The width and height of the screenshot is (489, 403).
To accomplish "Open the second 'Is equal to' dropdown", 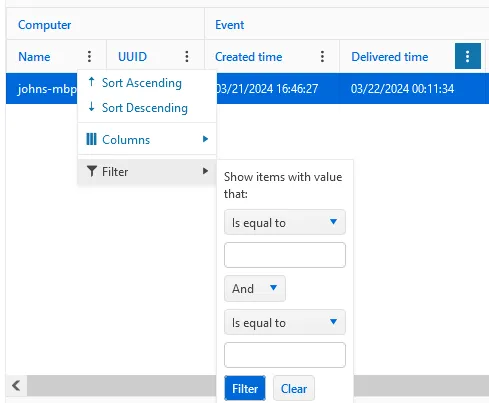I will 285,322.
